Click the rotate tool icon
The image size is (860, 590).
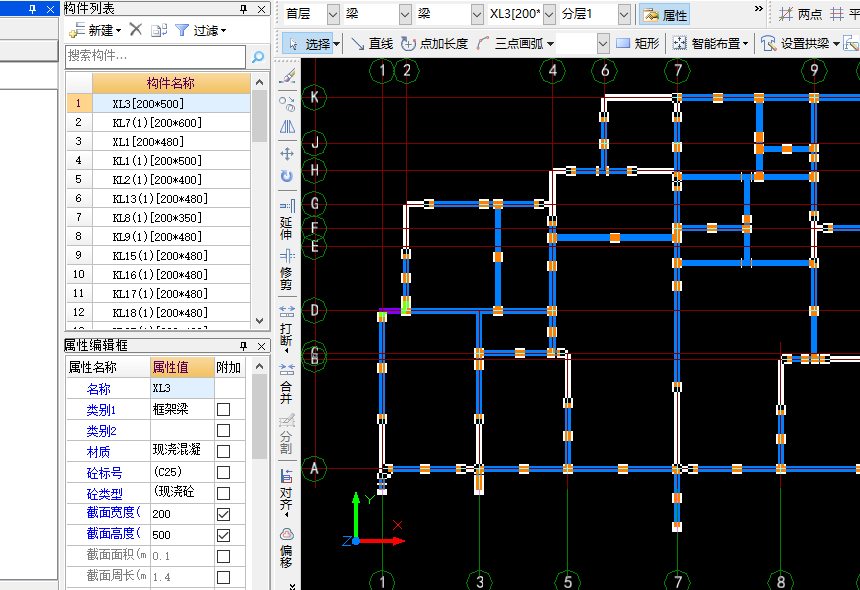click(287, 176)
